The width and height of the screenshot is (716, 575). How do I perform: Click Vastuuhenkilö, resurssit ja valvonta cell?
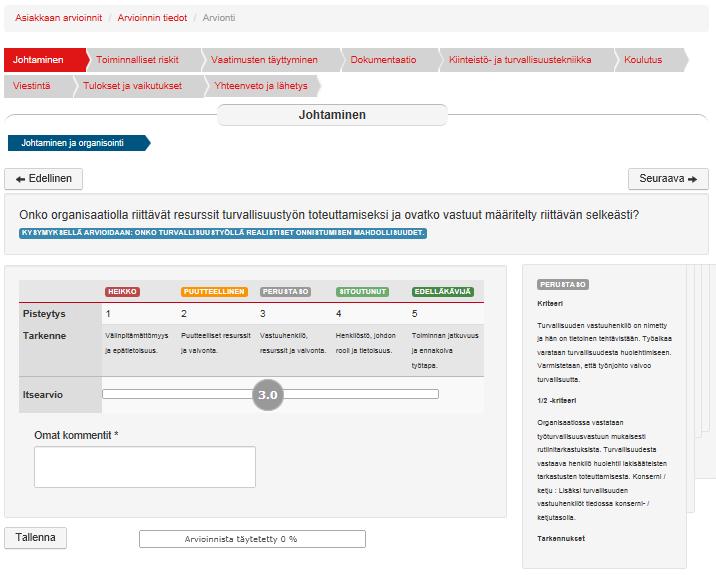(293, 343)
